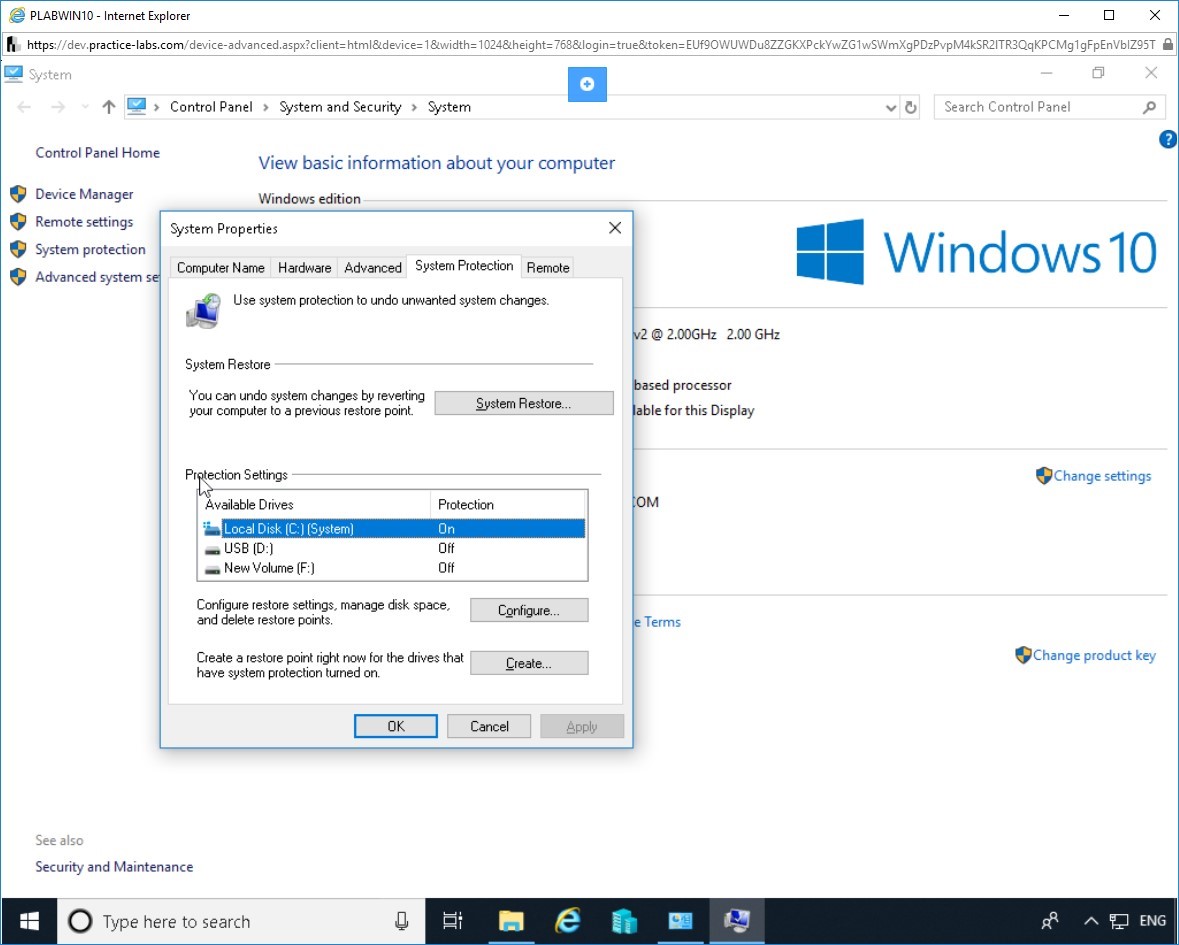Screen dimensions: 1179x945
Task: Switch to Advanced tab
Action: pos(373,268)
